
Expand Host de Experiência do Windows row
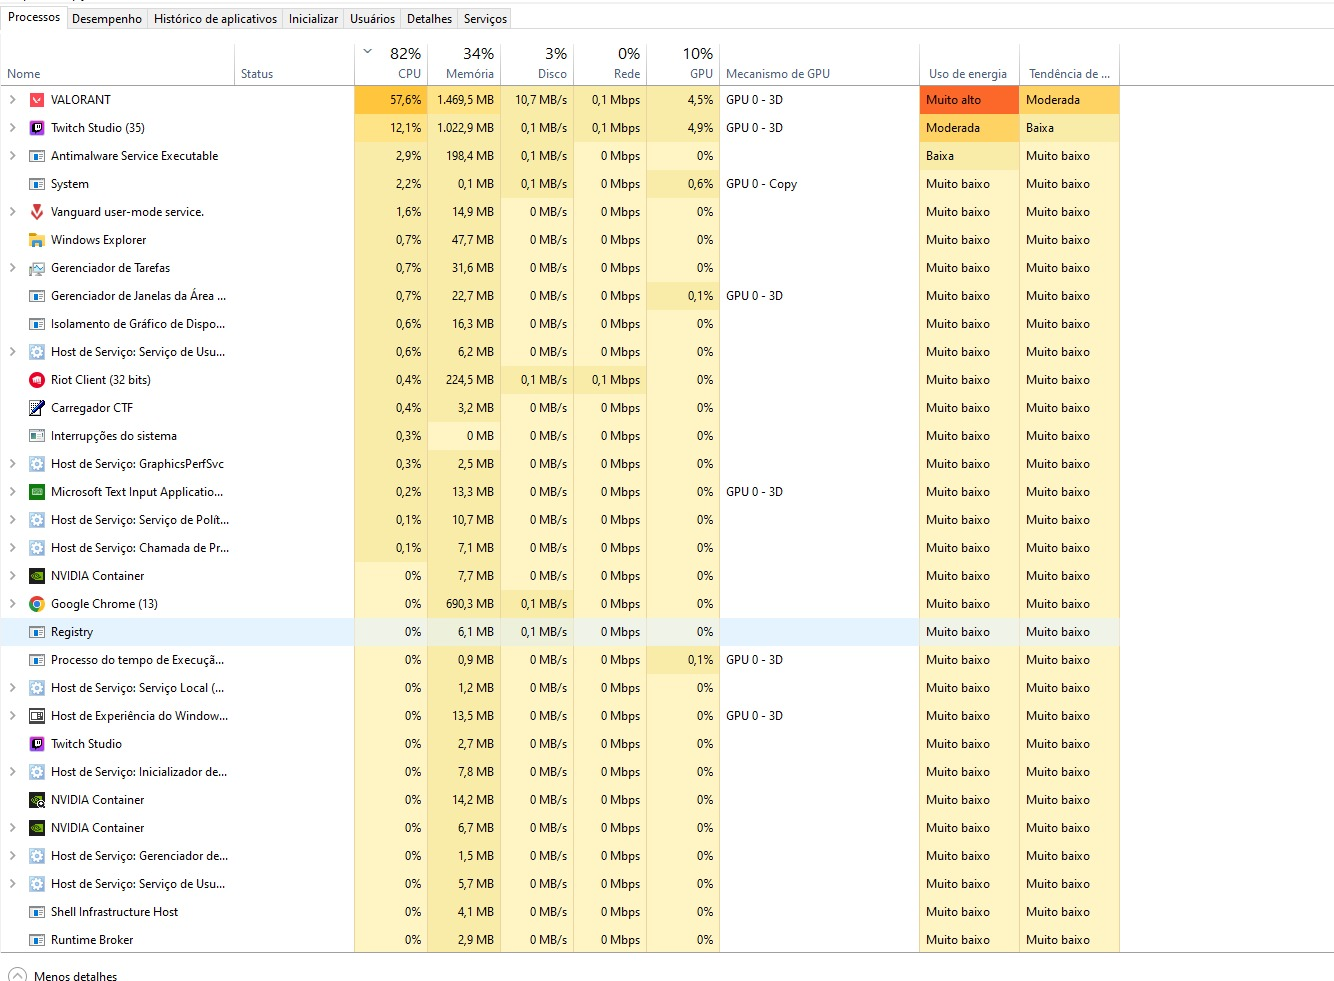pos(12,716)
